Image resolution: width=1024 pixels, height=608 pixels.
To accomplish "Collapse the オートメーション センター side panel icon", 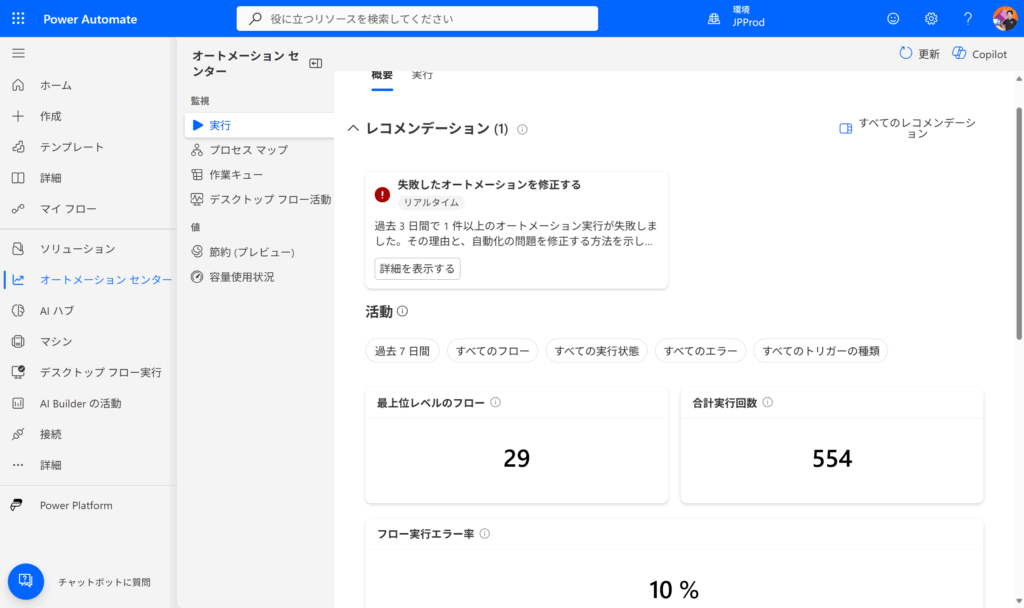I will point(316,63).
